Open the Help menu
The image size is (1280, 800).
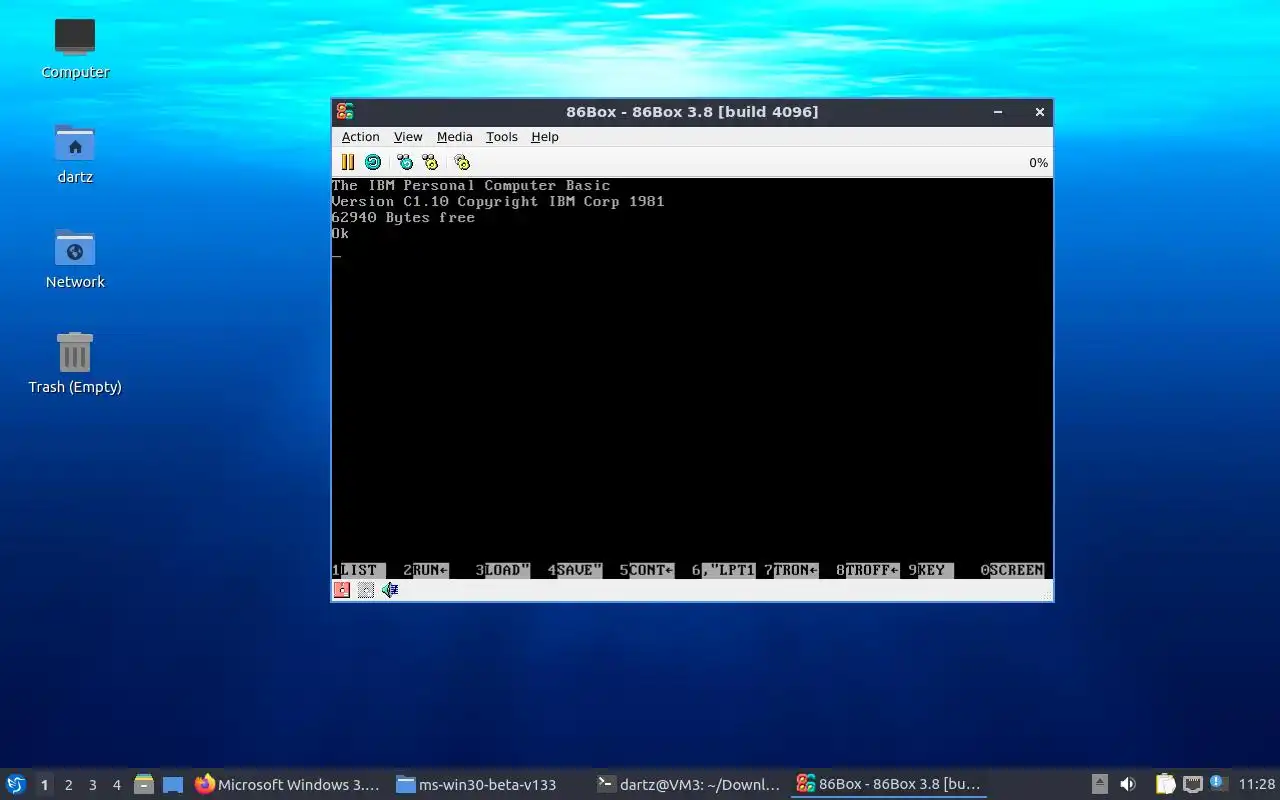[x=545, y=137]
